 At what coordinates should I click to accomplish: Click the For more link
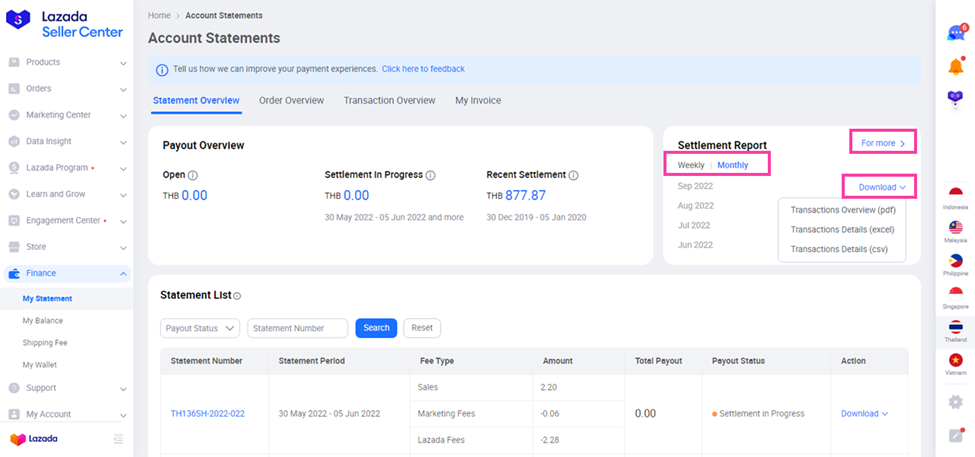tap(883, 144)
